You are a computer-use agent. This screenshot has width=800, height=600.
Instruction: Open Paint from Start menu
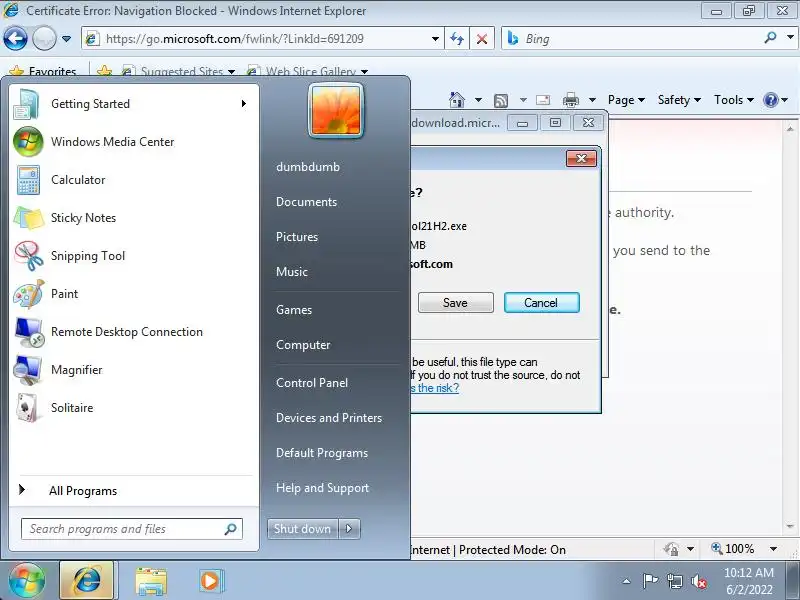(133, 294)
